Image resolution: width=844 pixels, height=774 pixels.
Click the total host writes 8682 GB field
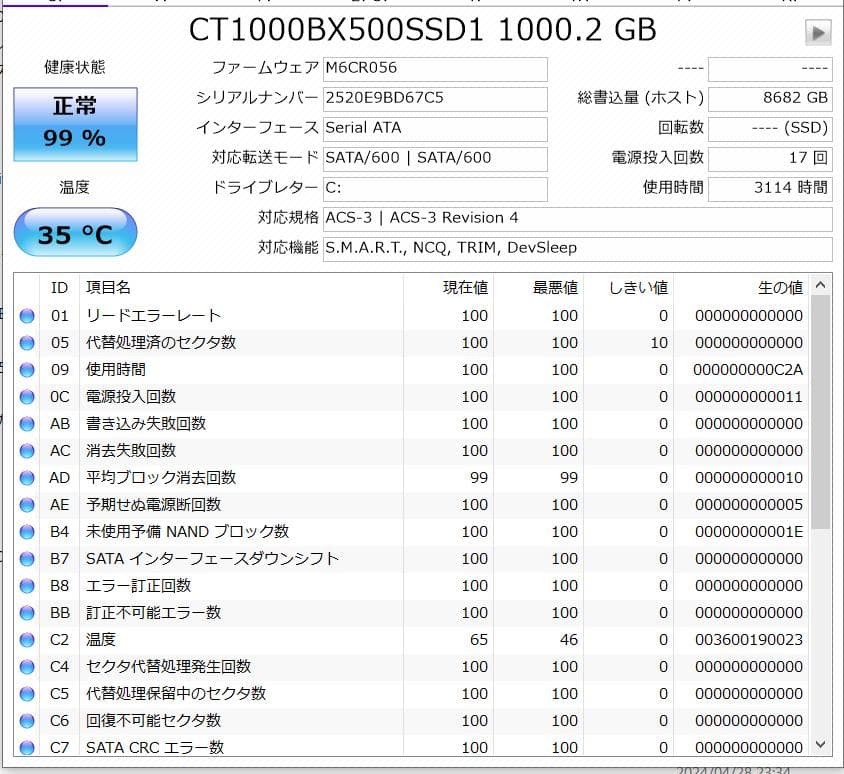[770, 99]
